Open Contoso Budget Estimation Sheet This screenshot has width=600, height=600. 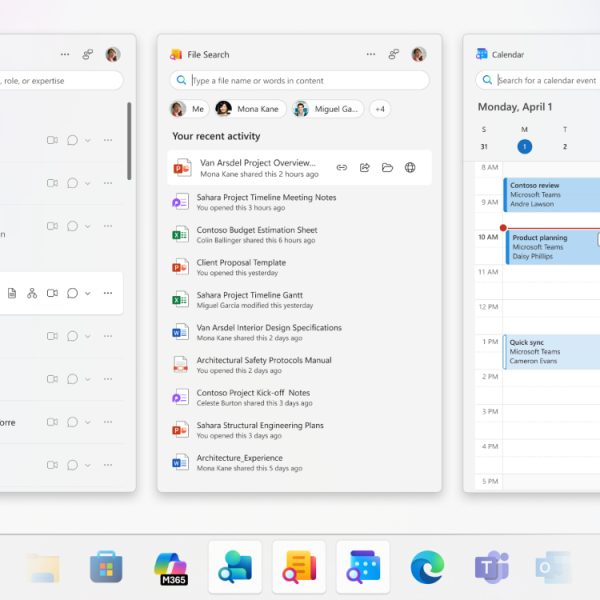coord(299,234)
